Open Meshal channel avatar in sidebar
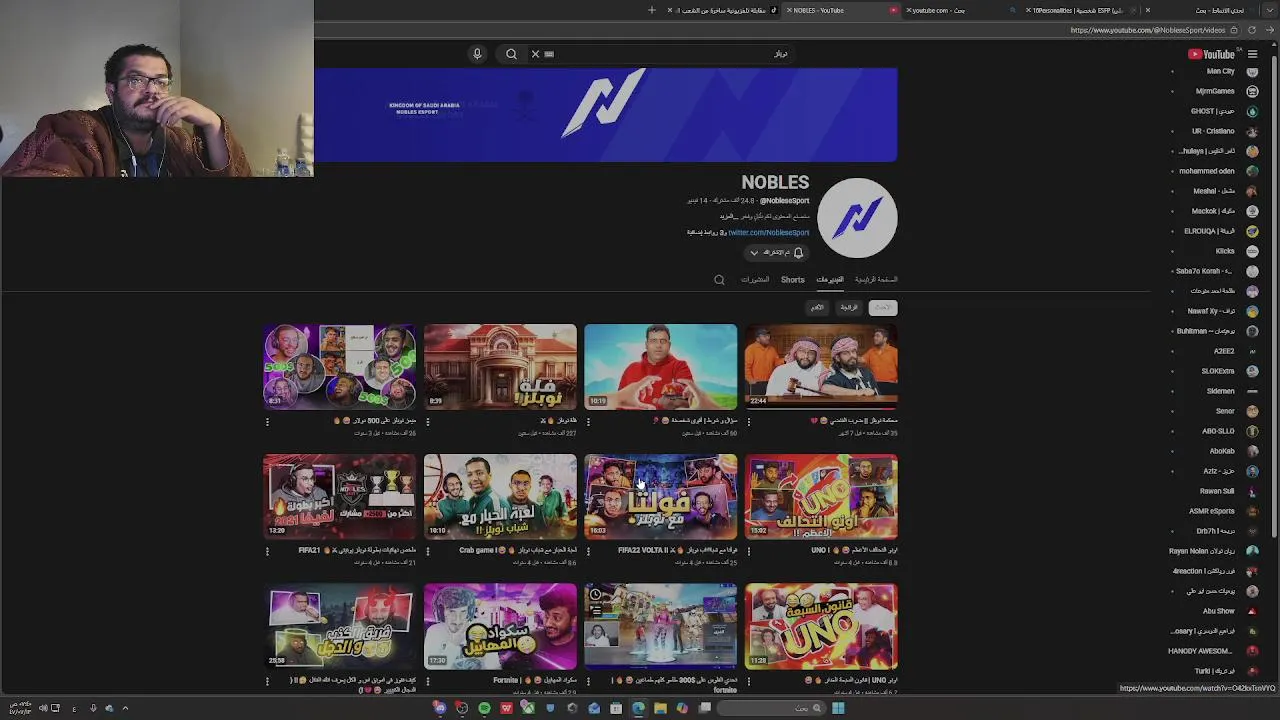This screenshot has width=1280, height=720. click(x=1252, y=191)
